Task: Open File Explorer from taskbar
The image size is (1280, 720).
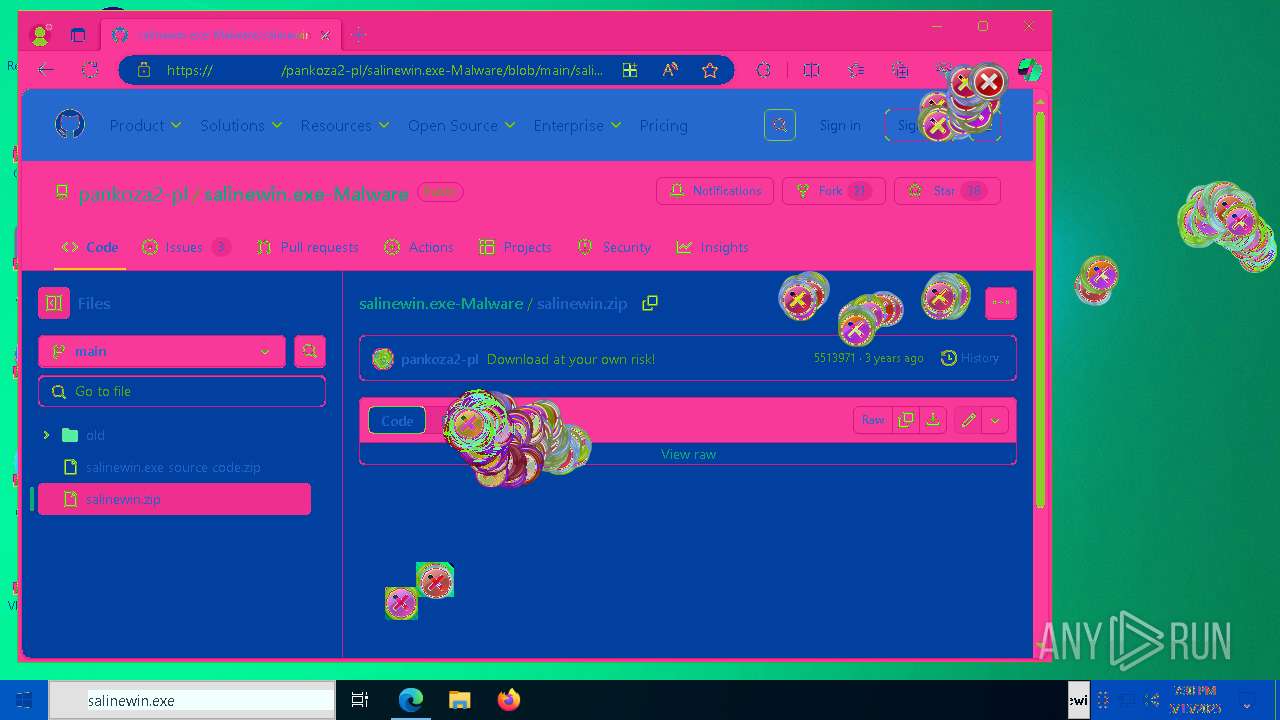Action: pos(460,700)
